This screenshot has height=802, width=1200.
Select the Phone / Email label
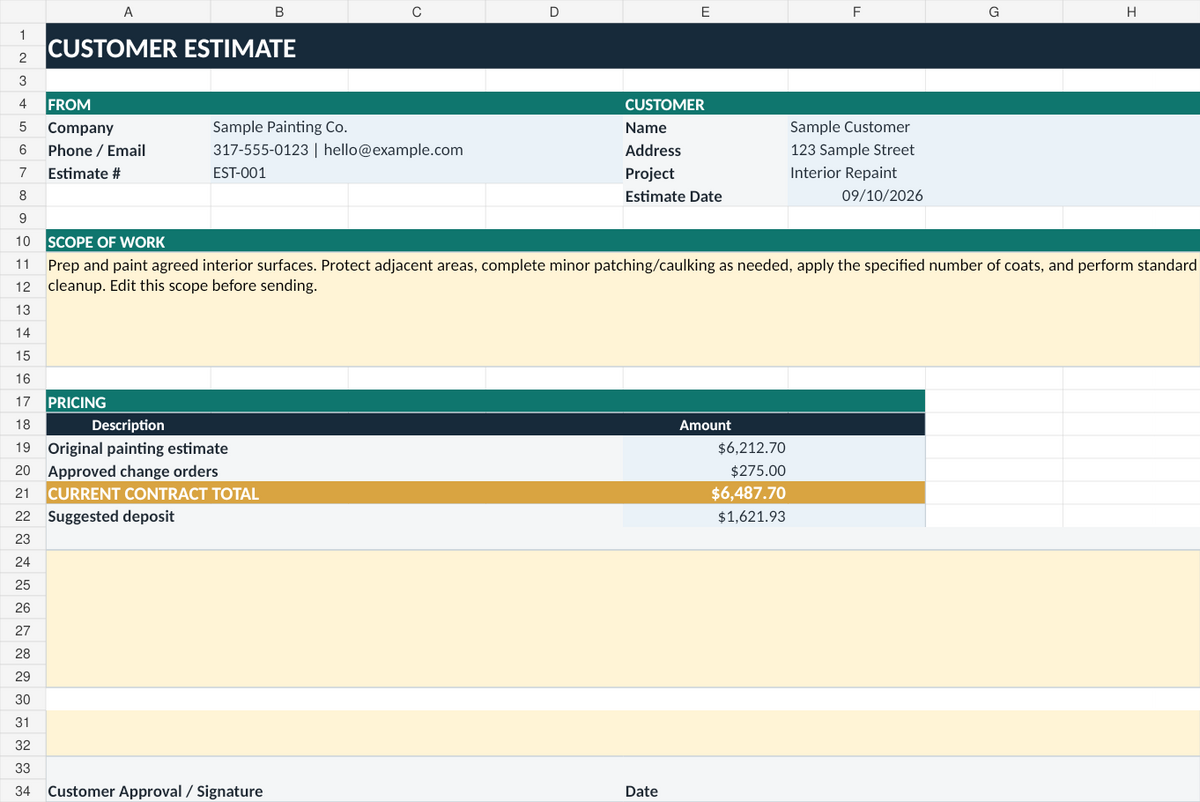[128, 150]
